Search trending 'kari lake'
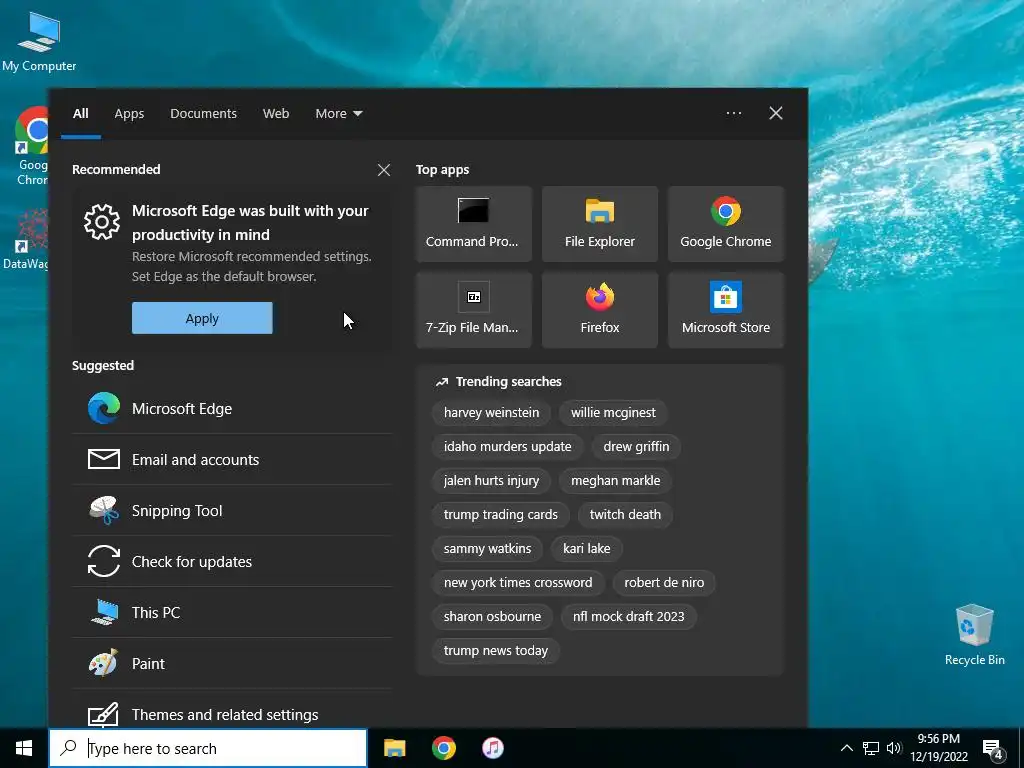 (587, 549)
